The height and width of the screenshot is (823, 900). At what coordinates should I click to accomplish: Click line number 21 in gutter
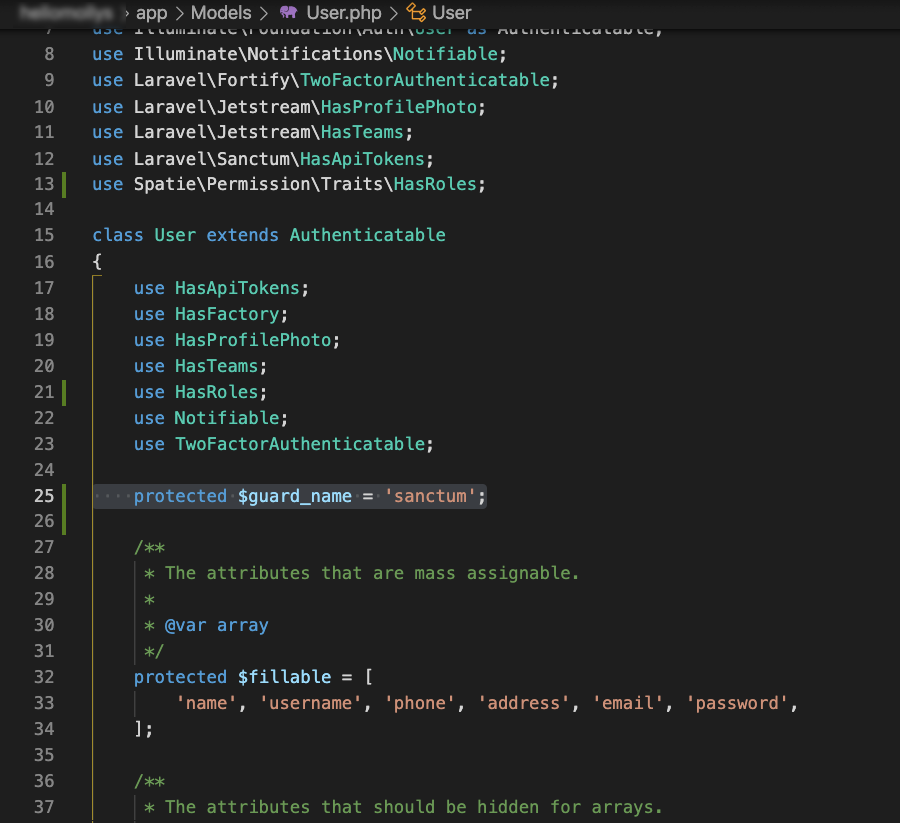44,392
